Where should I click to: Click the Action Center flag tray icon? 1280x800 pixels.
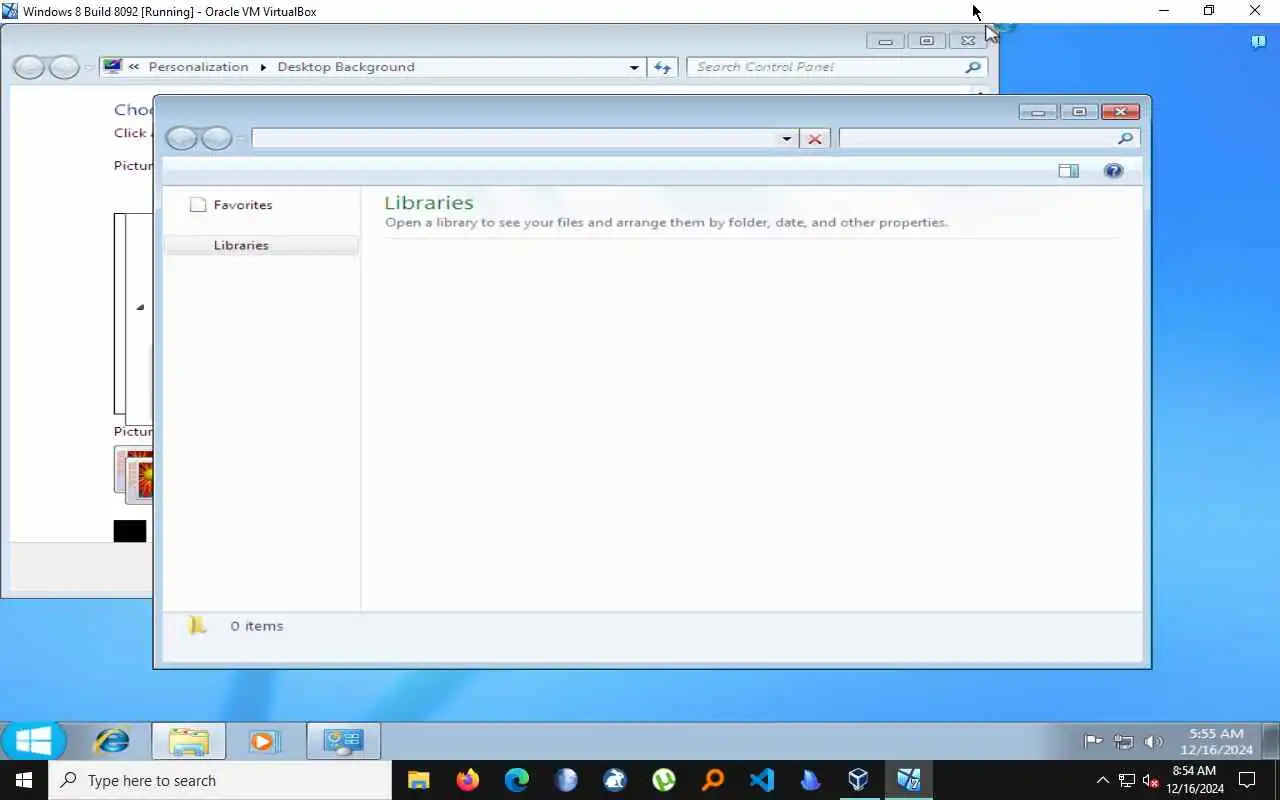(x=1093, y=742)
